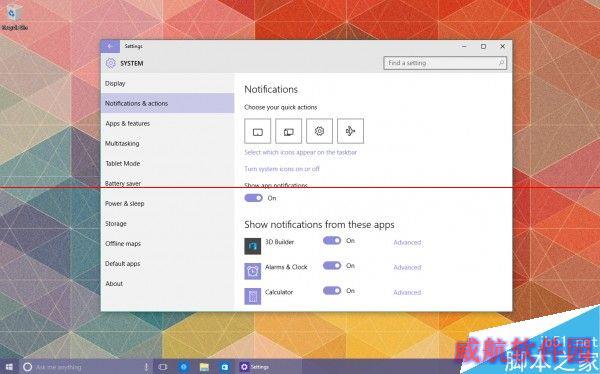The image size is (600, 374).
Task: Disable Calculator notifications toggle
Action: click(332, 291)
